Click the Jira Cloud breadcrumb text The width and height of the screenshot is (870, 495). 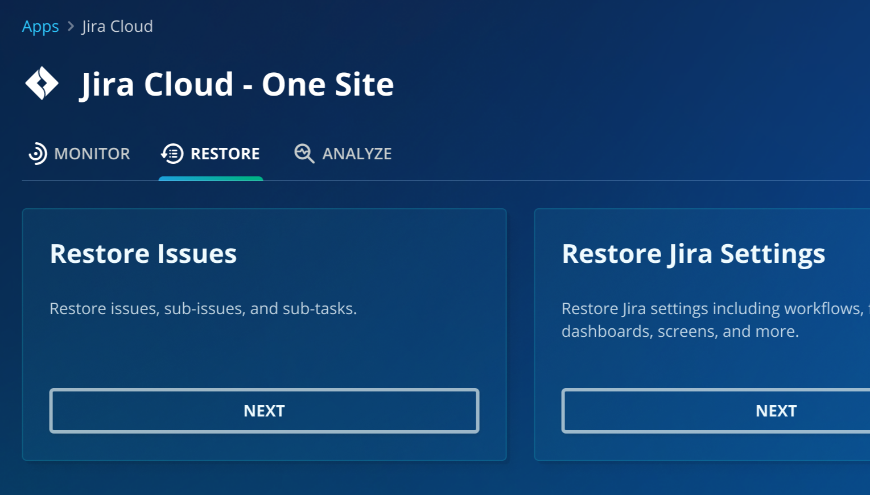(x=117, y=27)
